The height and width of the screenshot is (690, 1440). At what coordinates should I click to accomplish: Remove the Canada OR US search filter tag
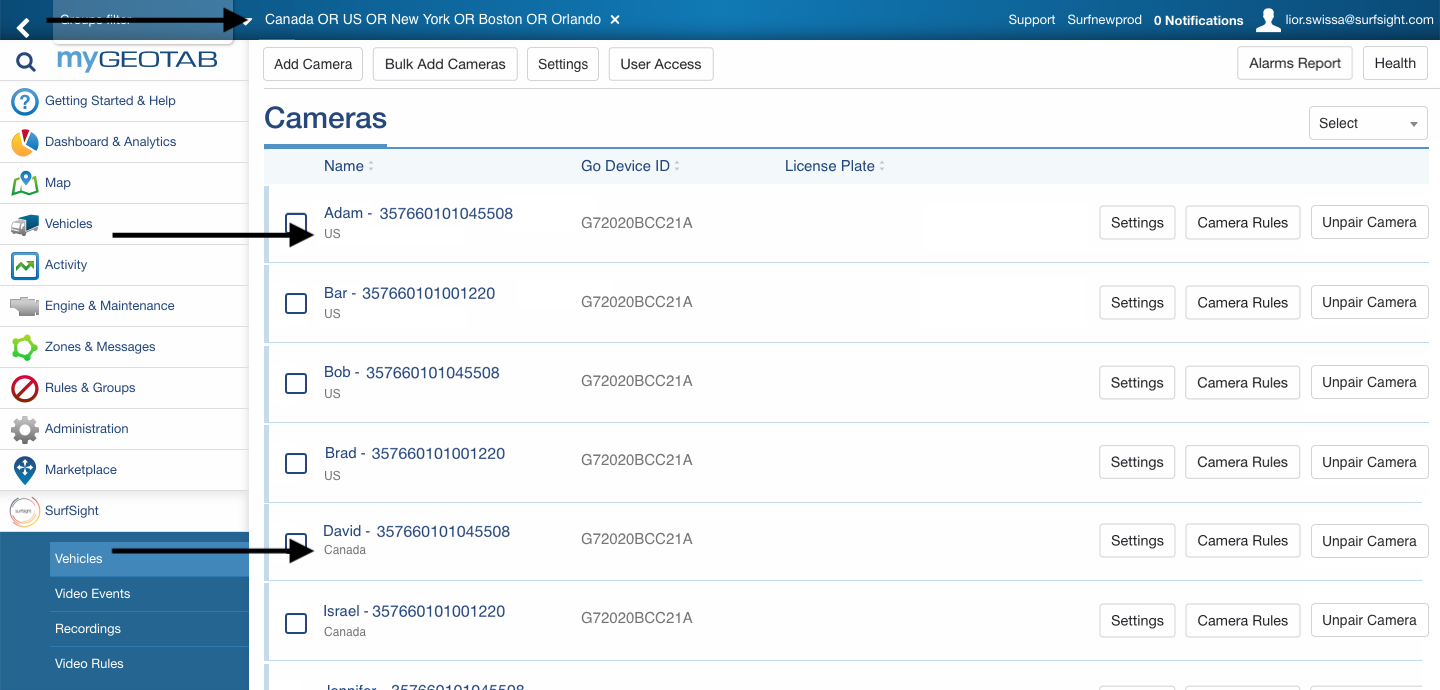614,18
